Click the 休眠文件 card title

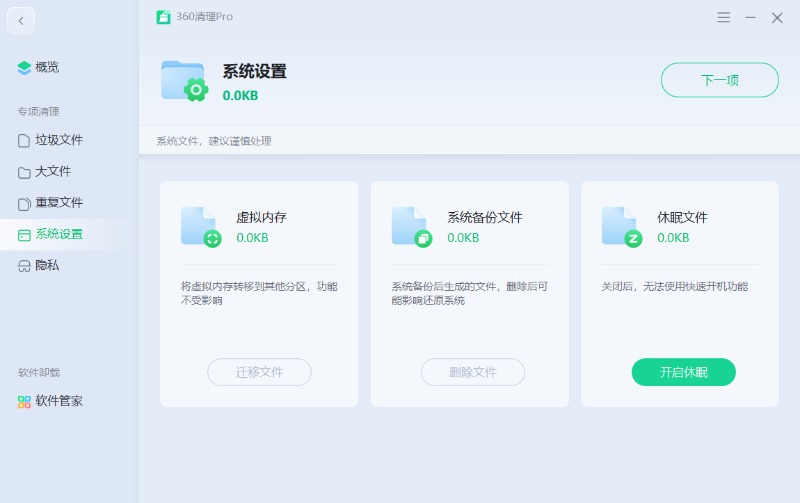[x=682, y=218]
